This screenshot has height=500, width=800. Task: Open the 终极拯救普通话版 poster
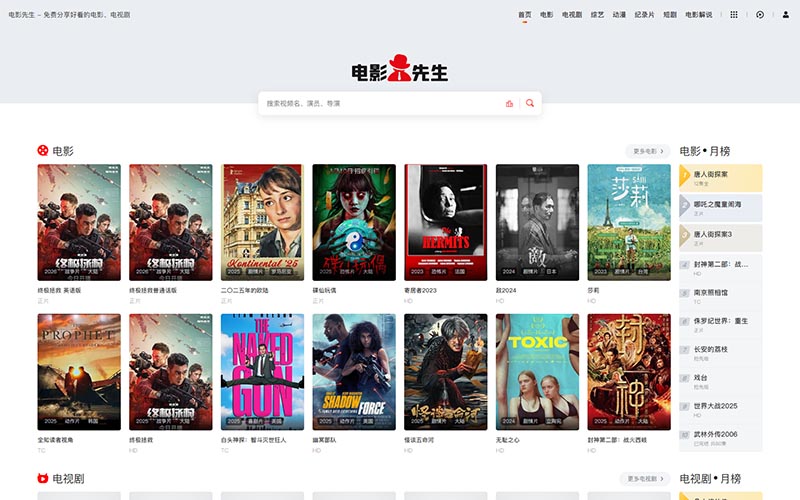[x=170, y=222]
